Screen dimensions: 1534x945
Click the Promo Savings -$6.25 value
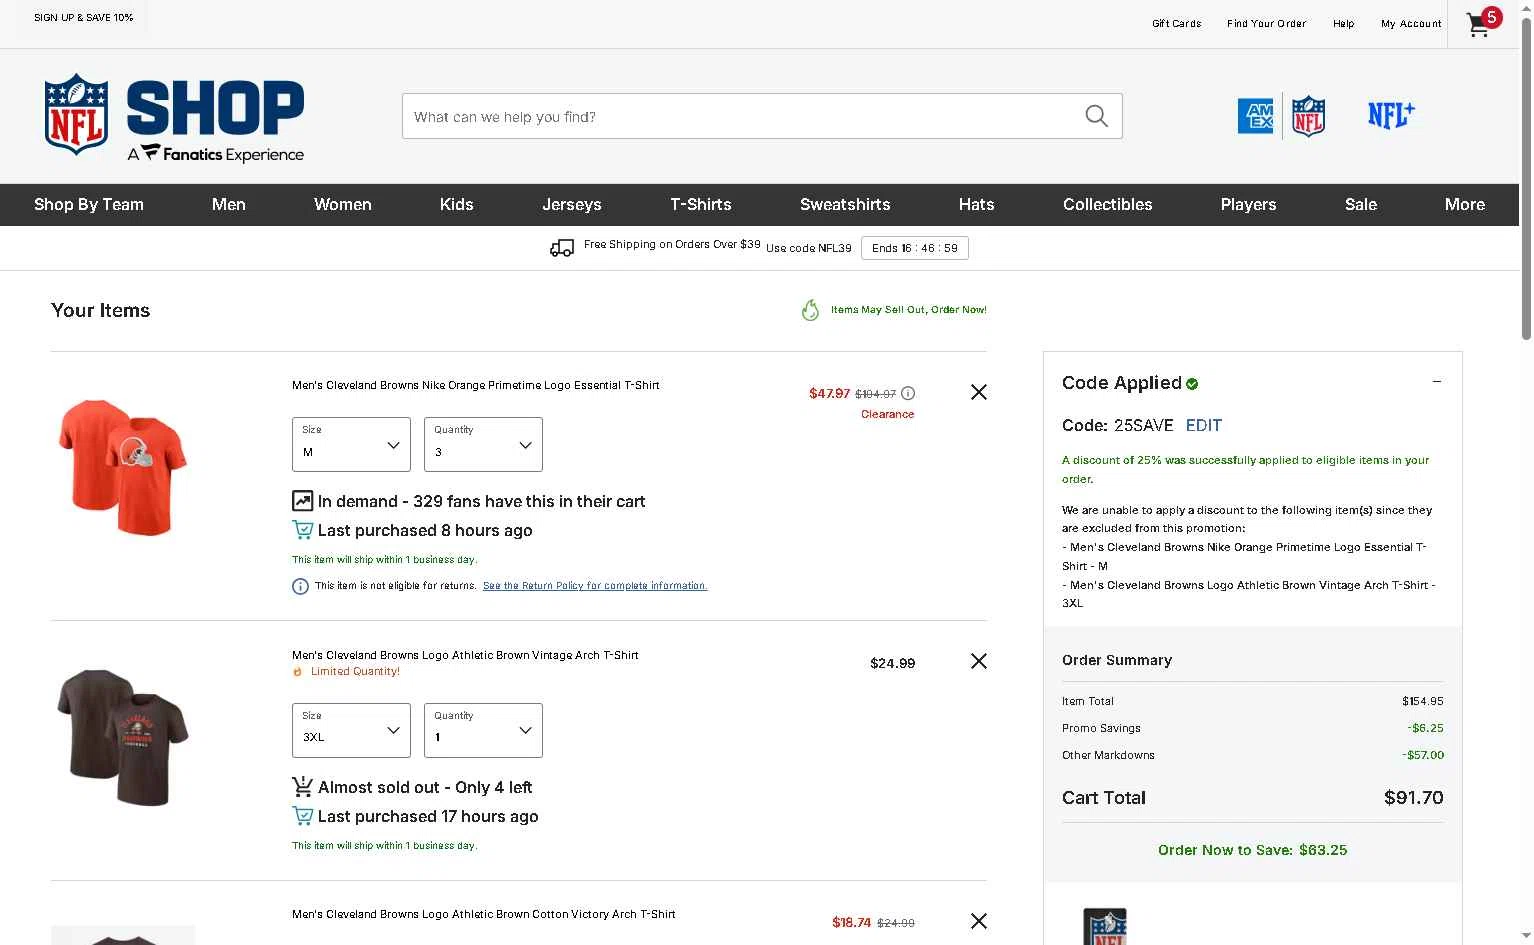1425,728
